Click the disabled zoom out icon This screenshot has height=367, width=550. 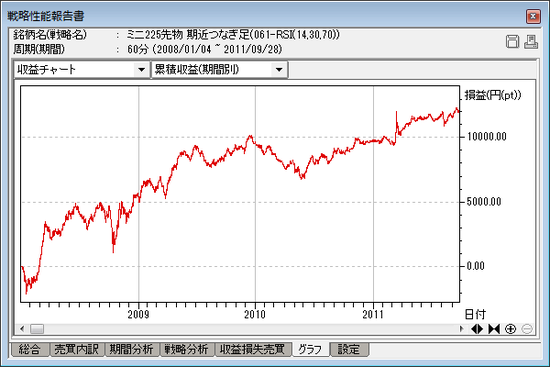(527, 329)
